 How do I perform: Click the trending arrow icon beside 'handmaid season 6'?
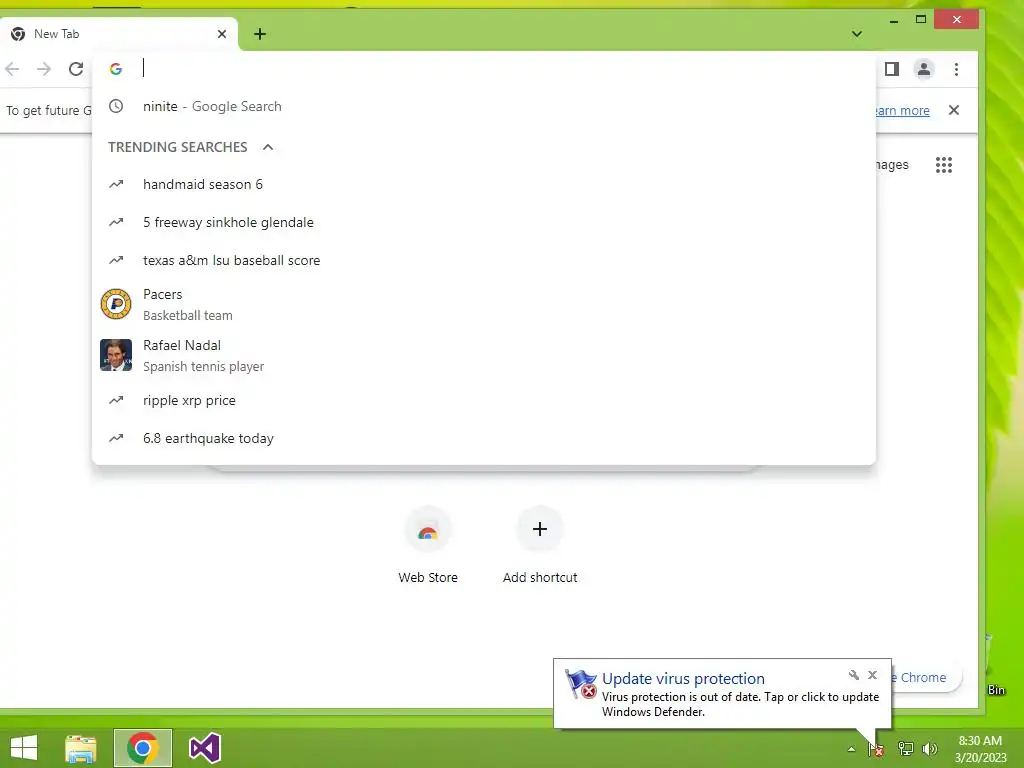click(116, 184)
